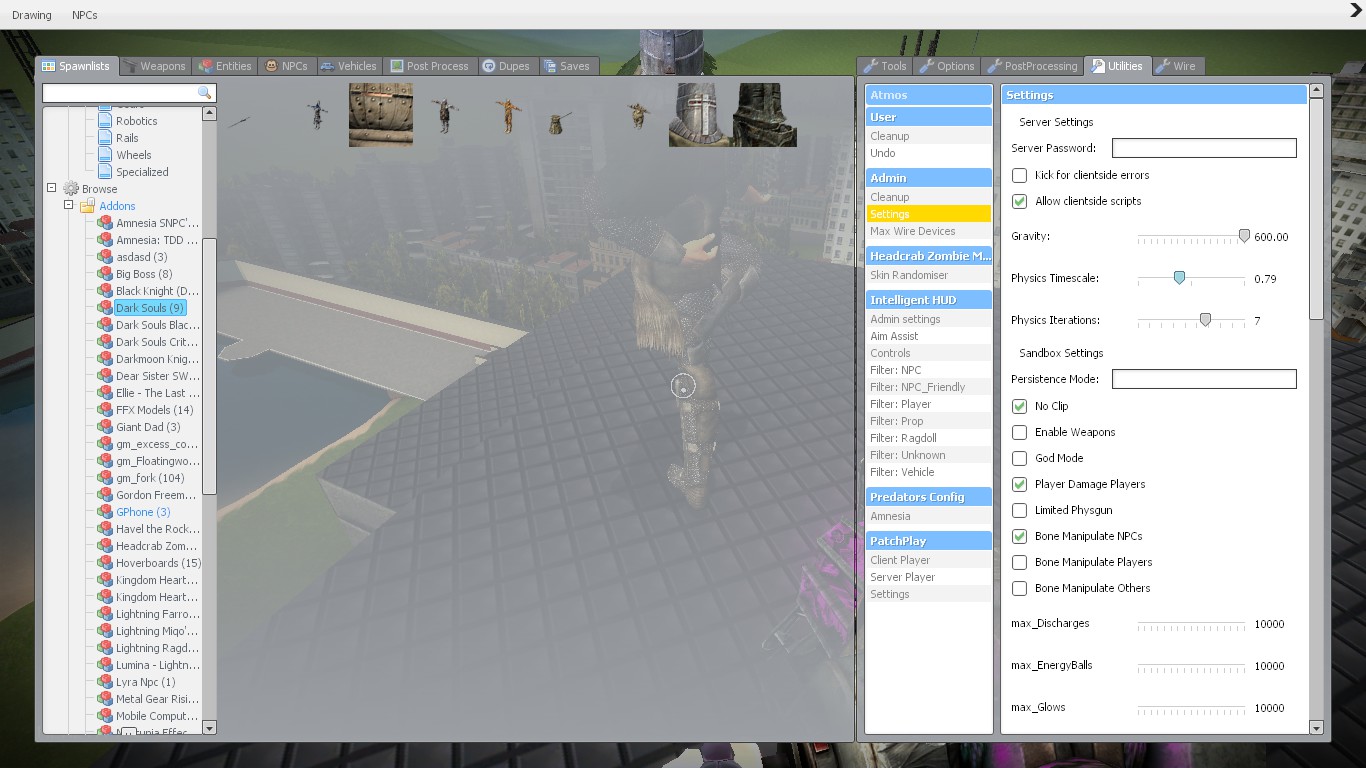The image size is (1366, 768).
Task: Disable Allow clientside scripts checkbox
Action: coord(1019,201)
